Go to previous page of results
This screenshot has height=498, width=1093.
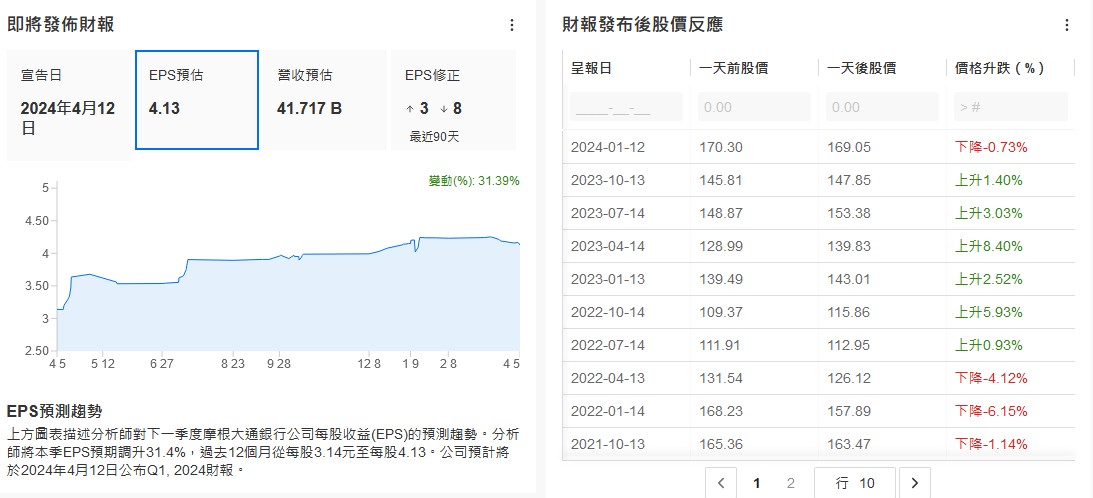pyautogui.click(x=721, y=483)
